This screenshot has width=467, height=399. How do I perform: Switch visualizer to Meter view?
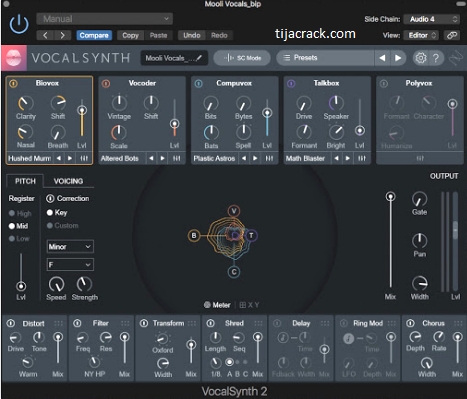217,305
